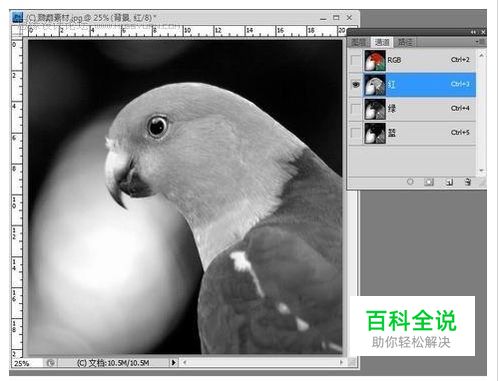Collapse the channels panel to icons

click(x=474, y=32)
